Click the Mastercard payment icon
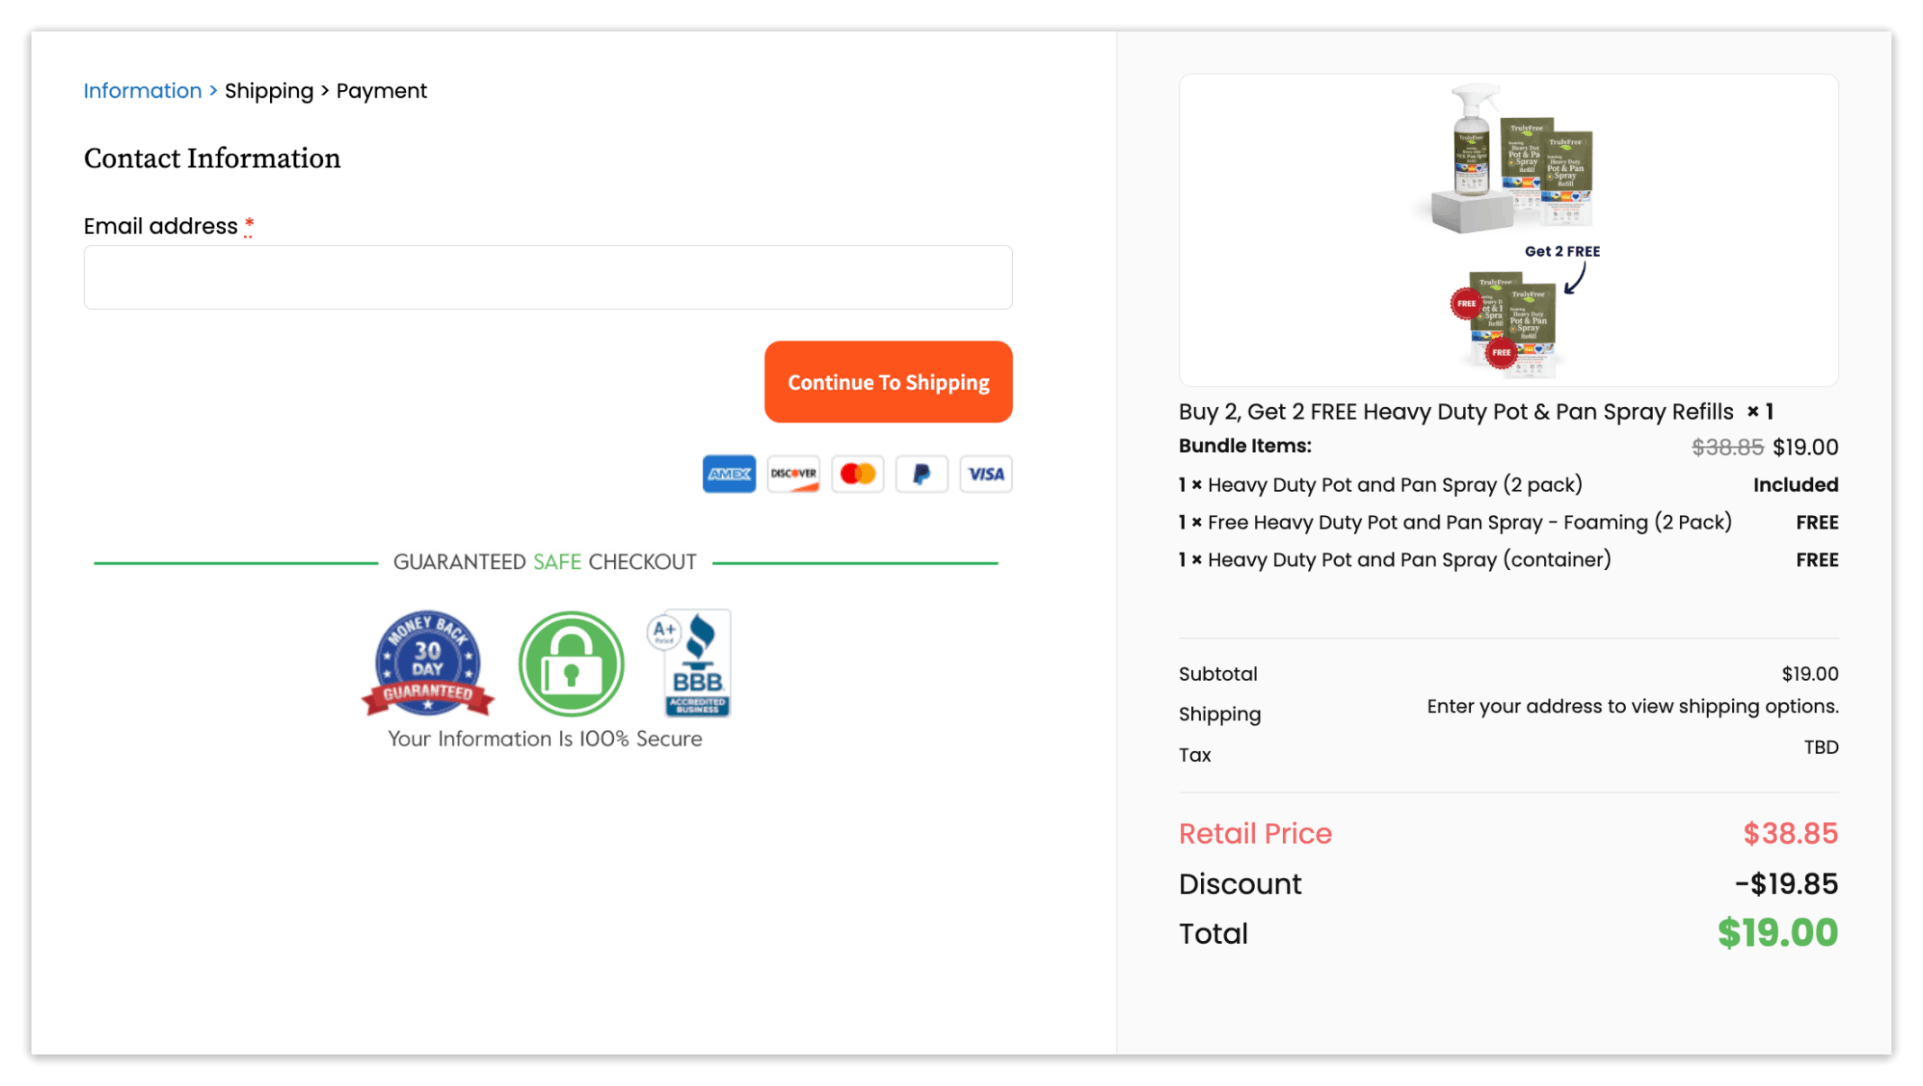Viewport: 1923px width, 1086px height. 857,474
